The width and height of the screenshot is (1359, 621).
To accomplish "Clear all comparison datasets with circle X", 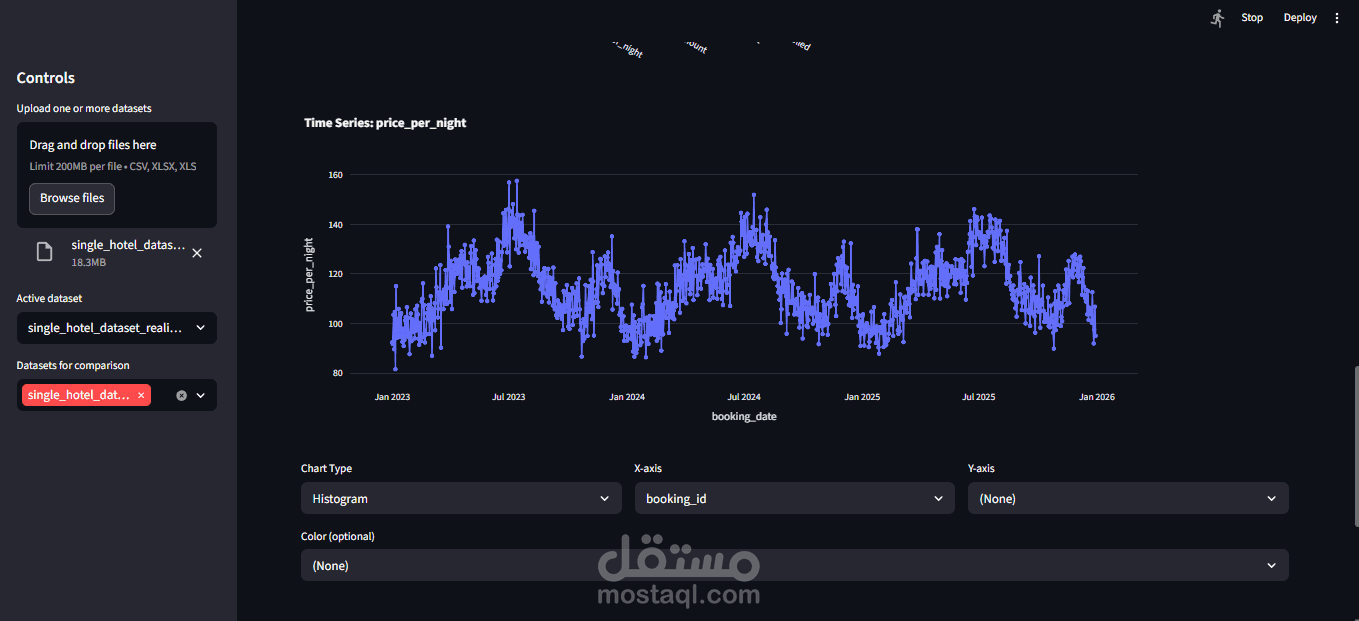I will [181, 395].
